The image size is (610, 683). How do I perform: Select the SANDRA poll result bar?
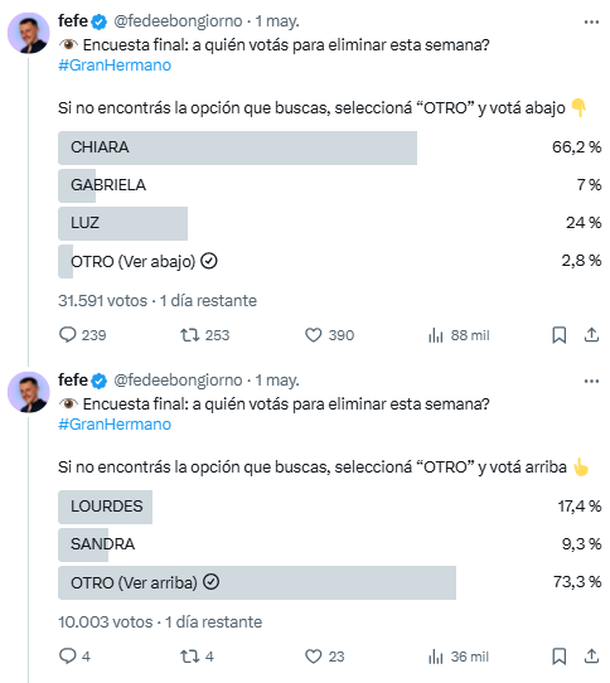click(x=90, y=545)
